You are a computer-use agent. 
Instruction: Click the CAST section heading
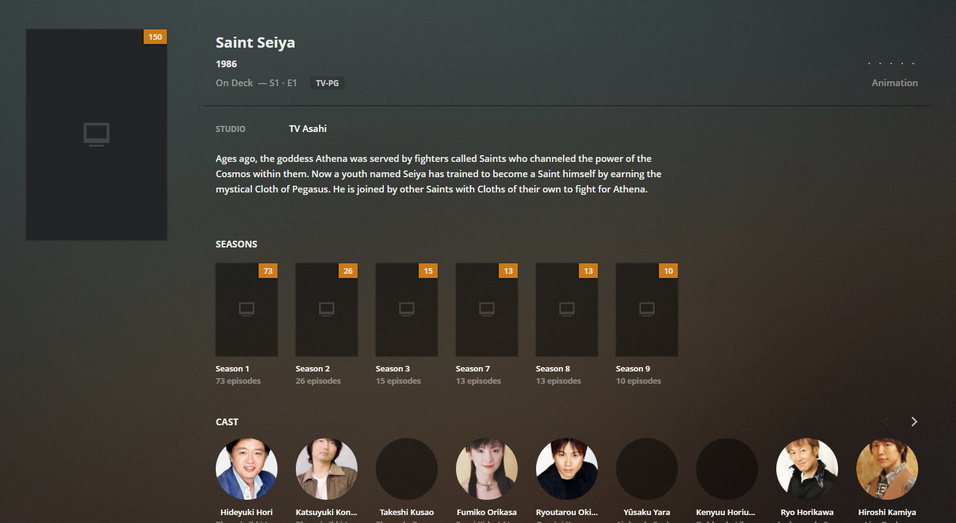click(x=227, y=422)
